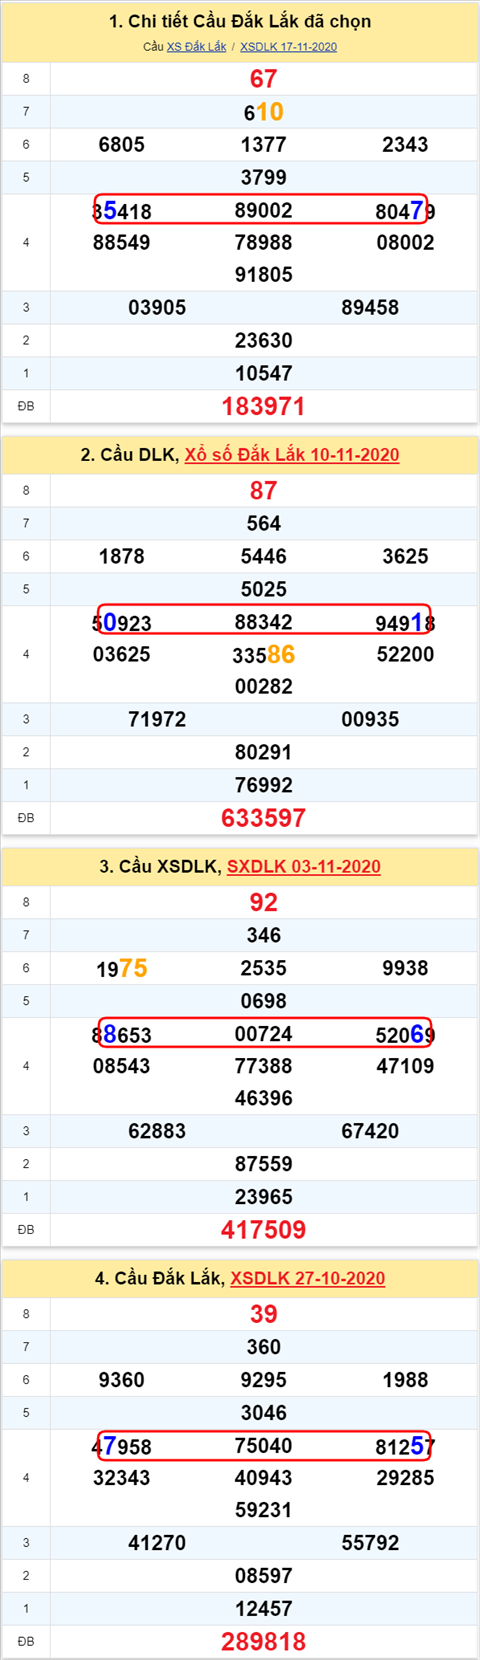
Task: Select the number 5446
Action: click(264, 557)
